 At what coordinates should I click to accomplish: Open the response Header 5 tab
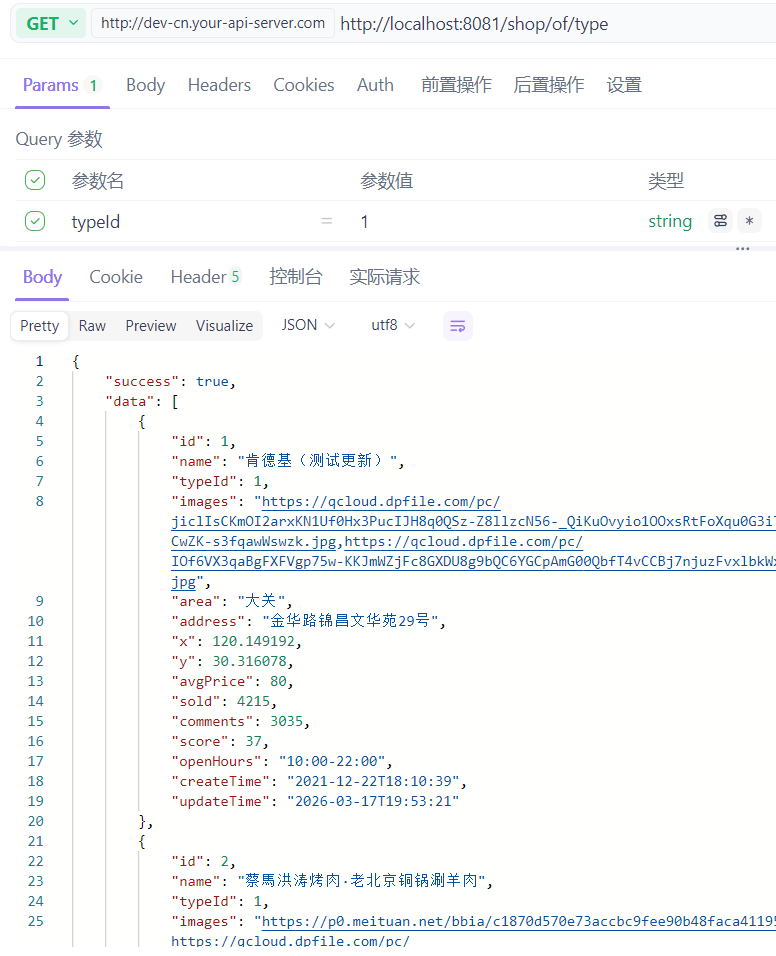[205, 277]
